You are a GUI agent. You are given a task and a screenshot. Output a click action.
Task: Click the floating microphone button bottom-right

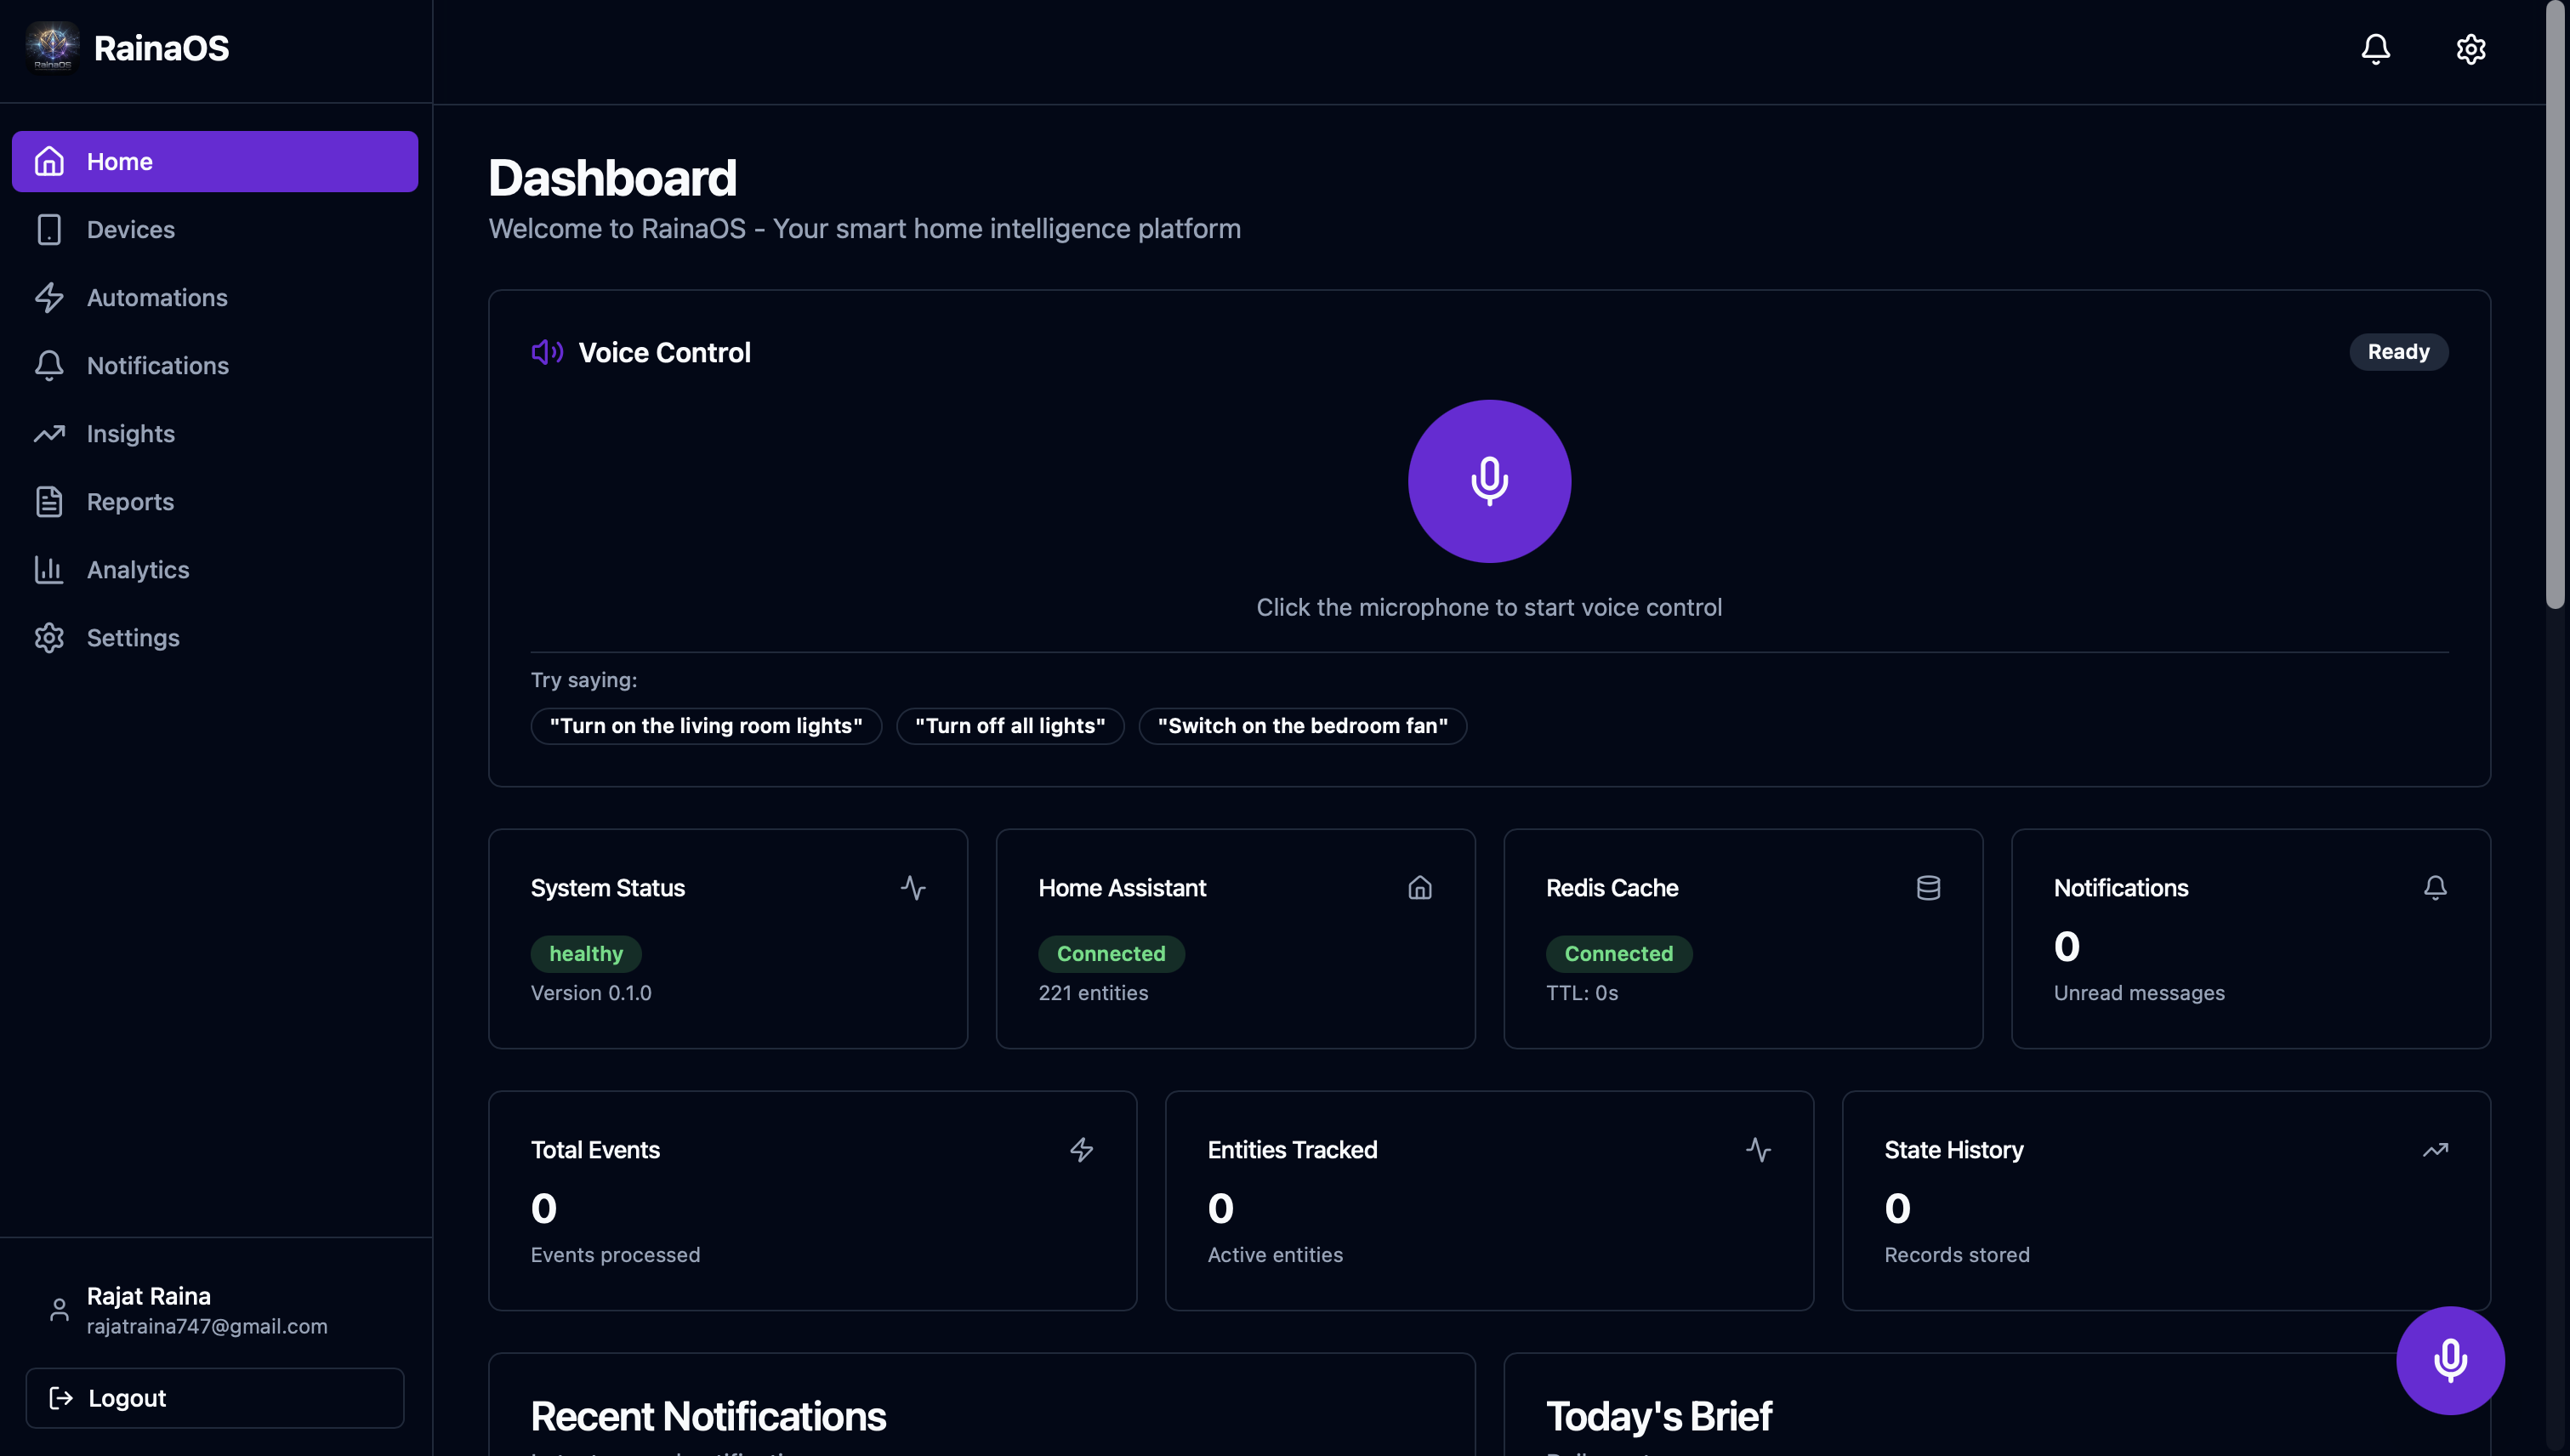pyautogui.click(x=2449, y=1359)
